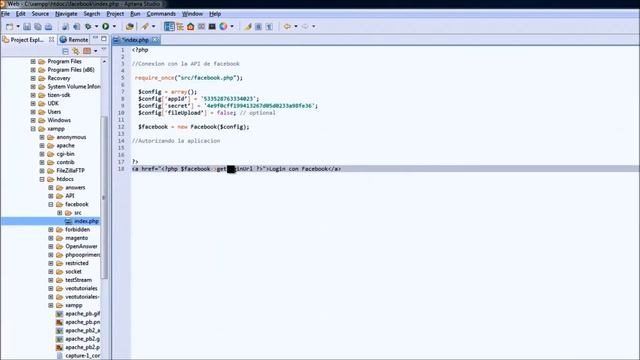Viewport: 640px width, 360px height.
Task: Expand the magento folder node
Action: pyautogui.click(x=51, y=238)
